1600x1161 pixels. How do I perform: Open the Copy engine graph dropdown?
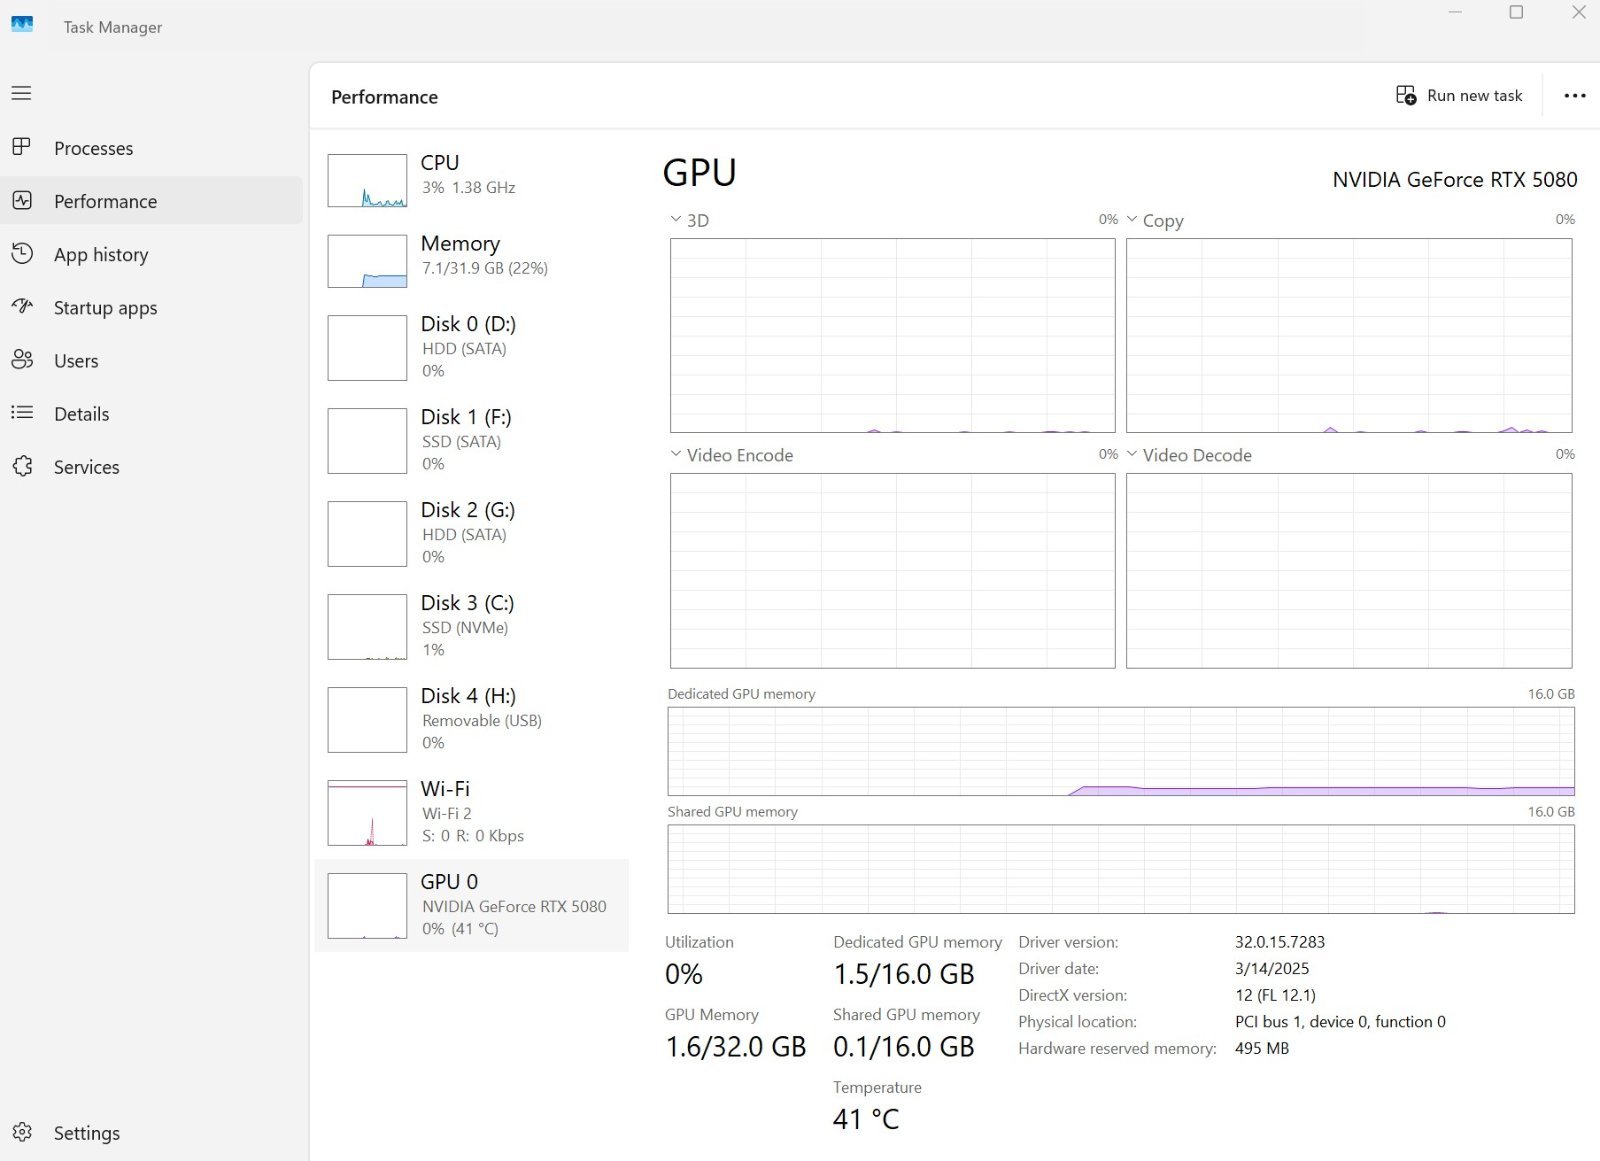pos(1132,220)
